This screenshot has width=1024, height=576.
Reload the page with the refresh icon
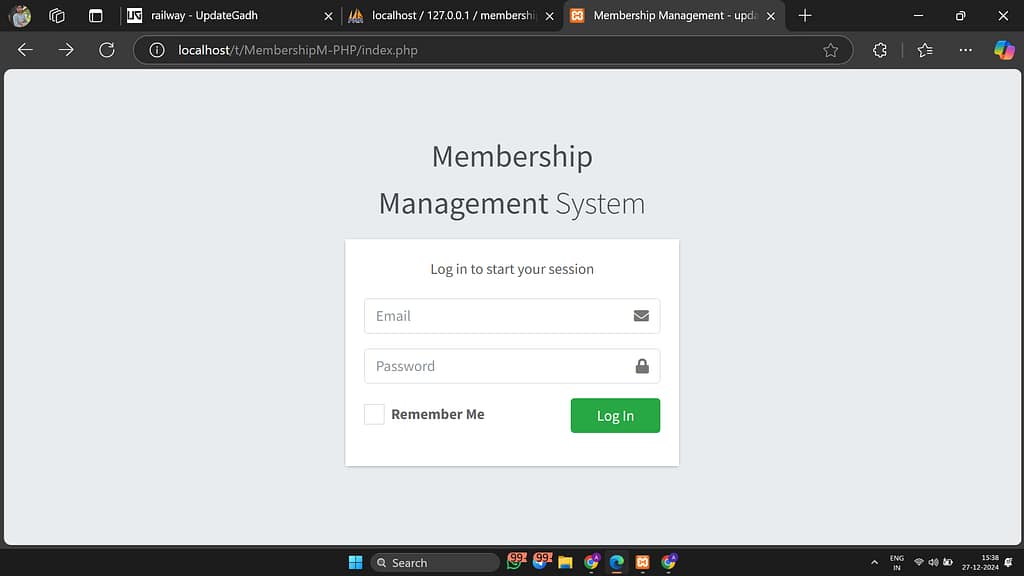106,50
